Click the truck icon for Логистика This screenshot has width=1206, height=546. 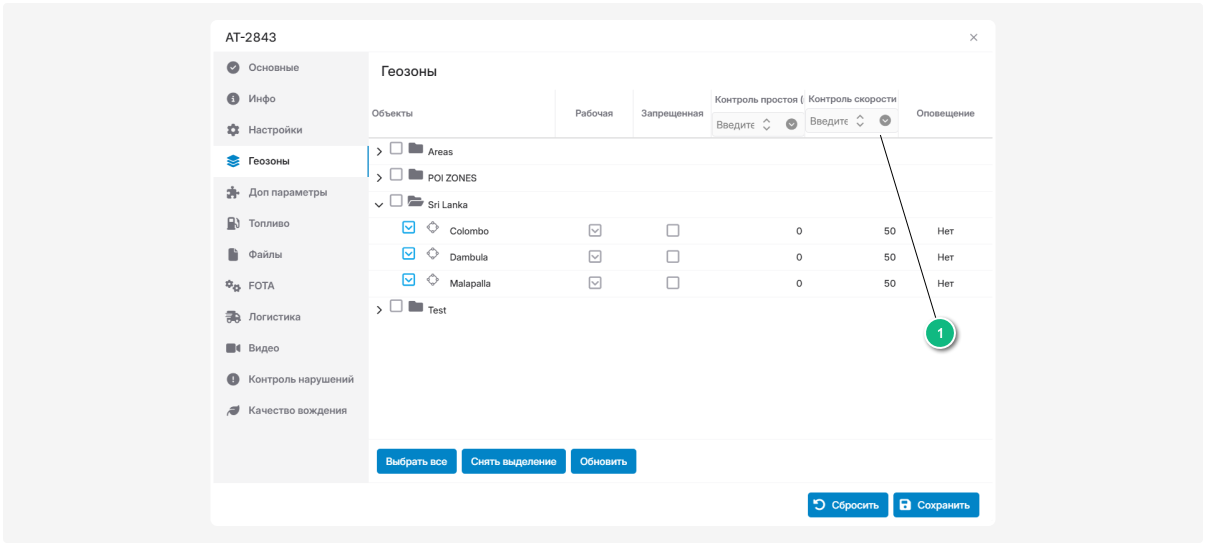(x=233, y=317)
